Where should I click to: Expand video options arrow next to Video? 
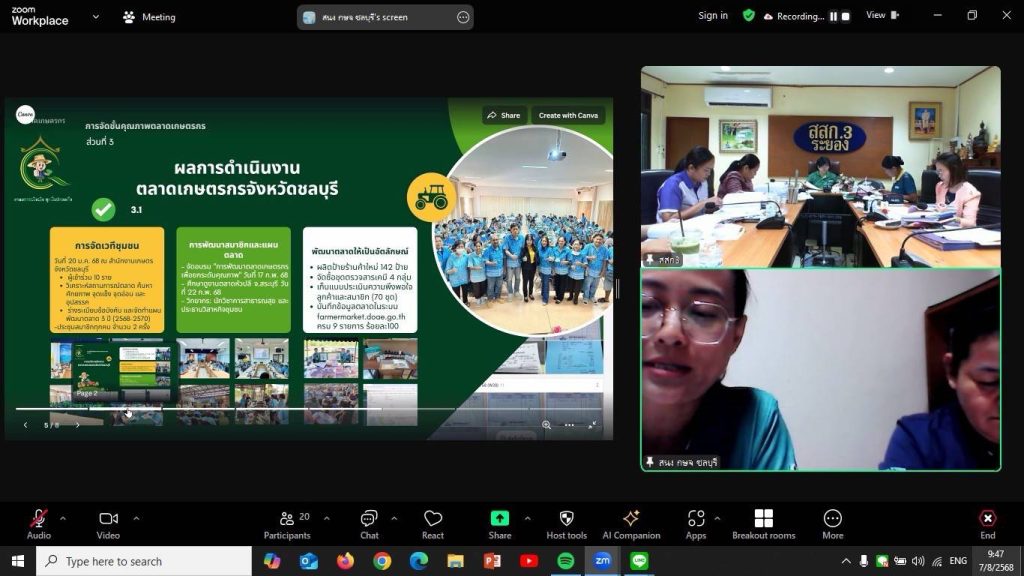pos(136,518)
